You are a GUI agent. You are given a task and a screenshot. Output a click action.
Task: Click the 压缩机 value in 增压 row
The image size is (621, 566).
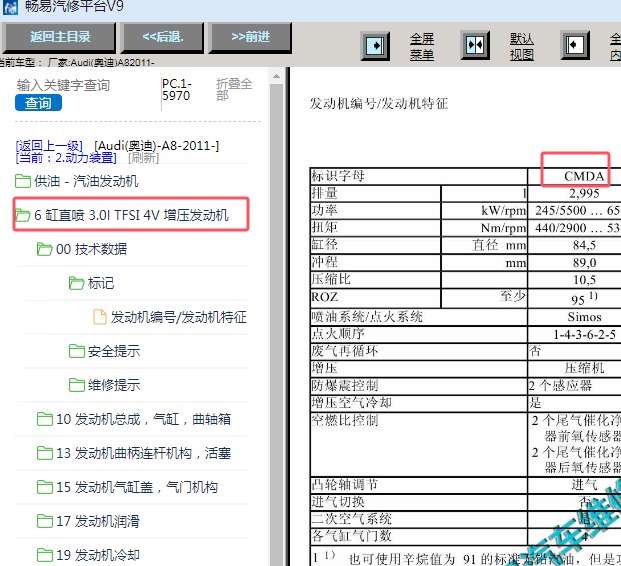click(584, 368)
